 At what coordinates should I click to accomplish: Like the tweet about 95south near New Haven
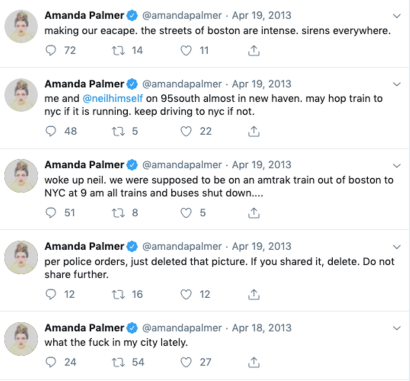tap(186, 131)
